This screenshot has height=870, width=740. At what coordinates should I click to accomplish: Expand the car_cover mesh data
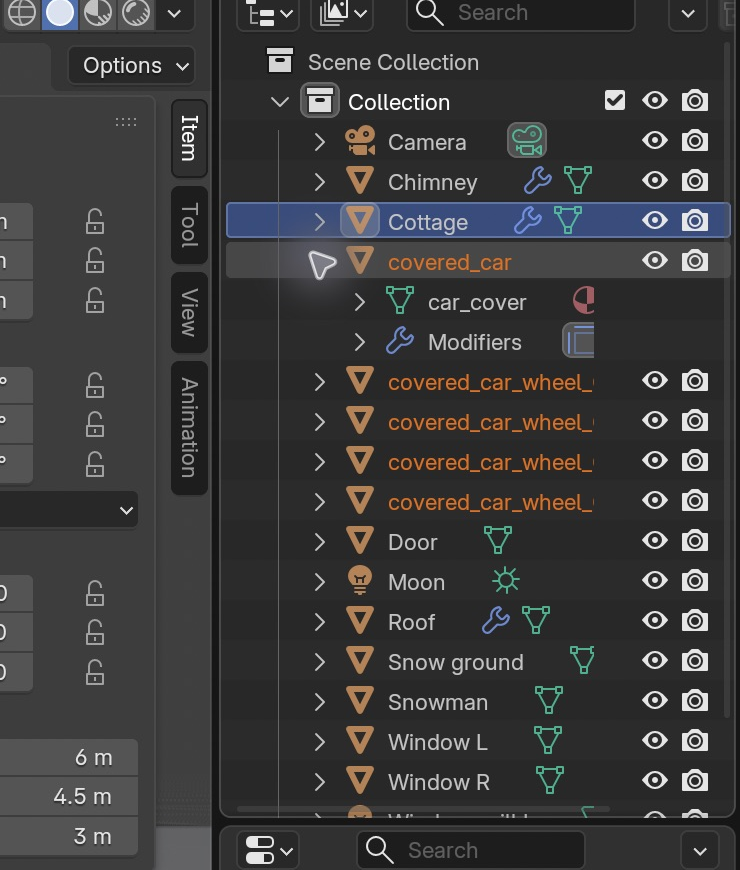point(359,302)
